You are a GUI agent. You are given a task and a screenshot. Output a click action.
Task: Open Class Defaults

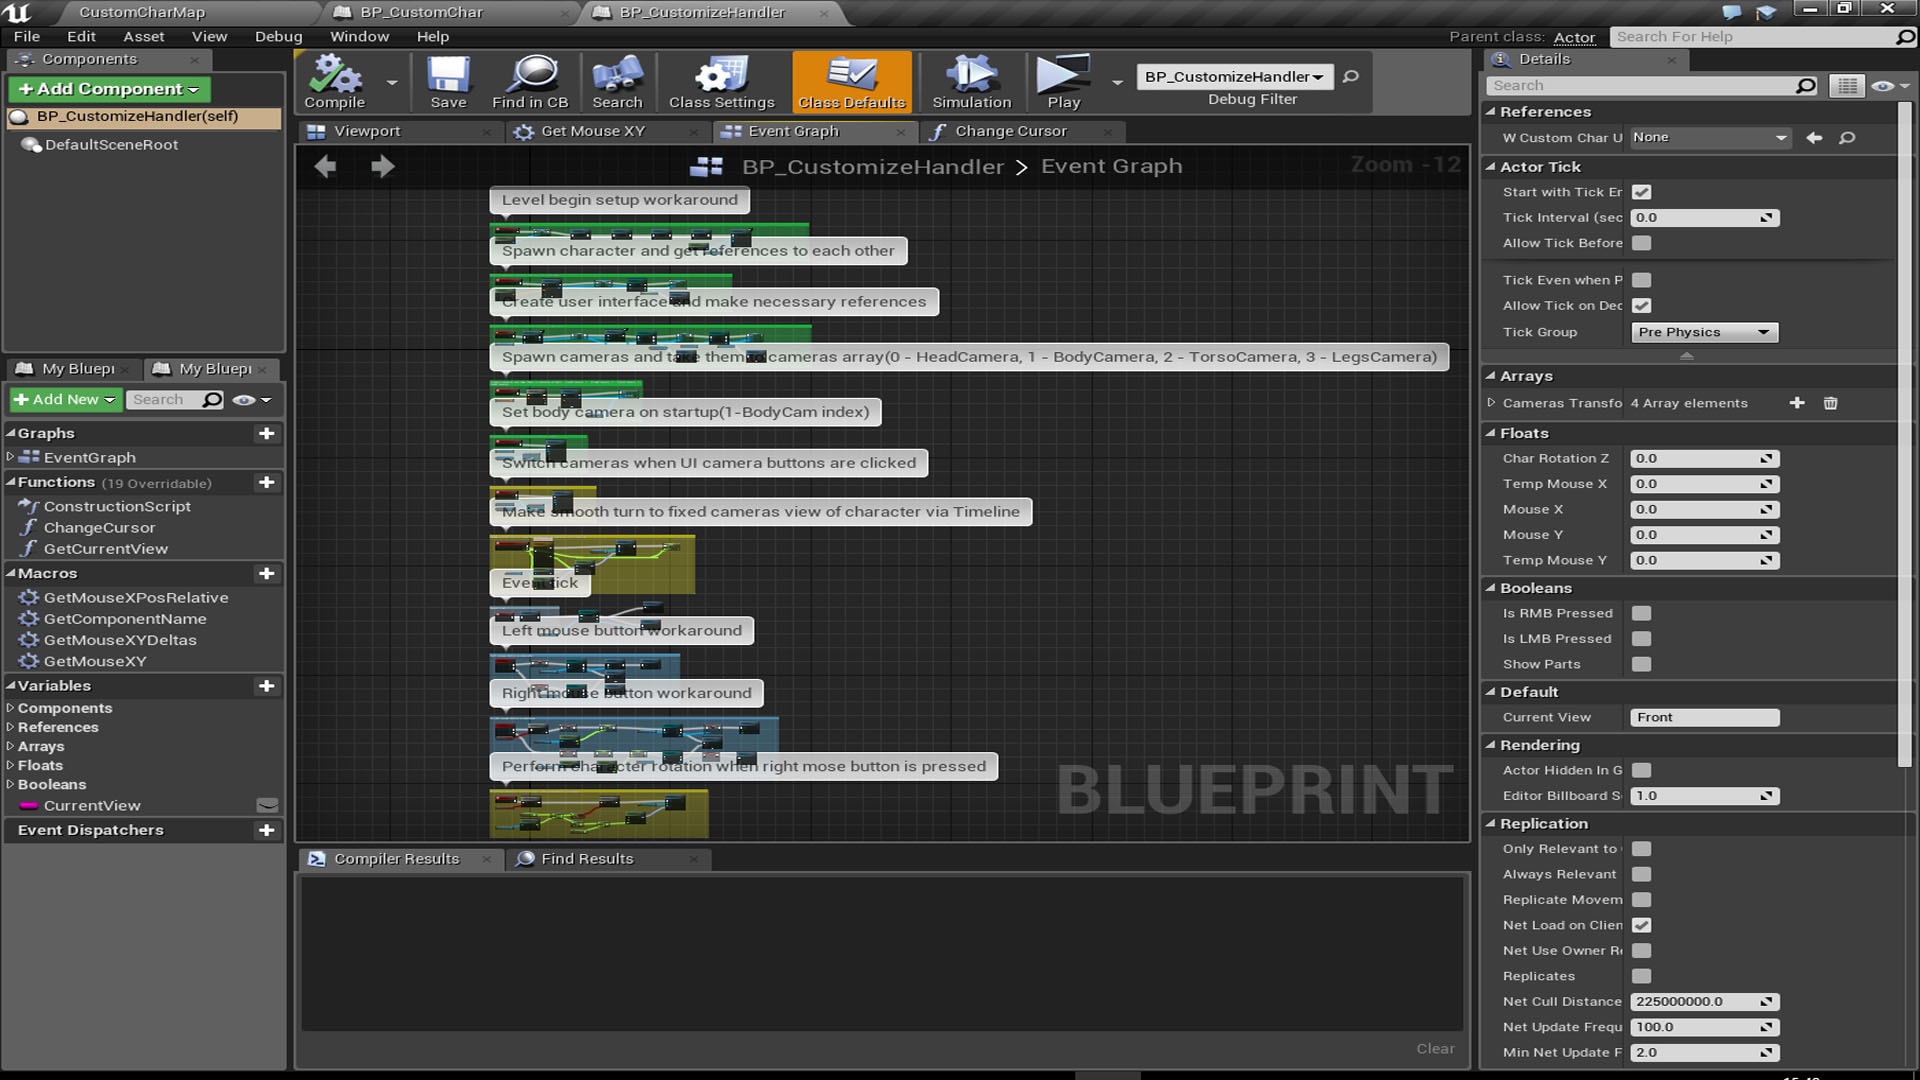[x=851, y=82]
